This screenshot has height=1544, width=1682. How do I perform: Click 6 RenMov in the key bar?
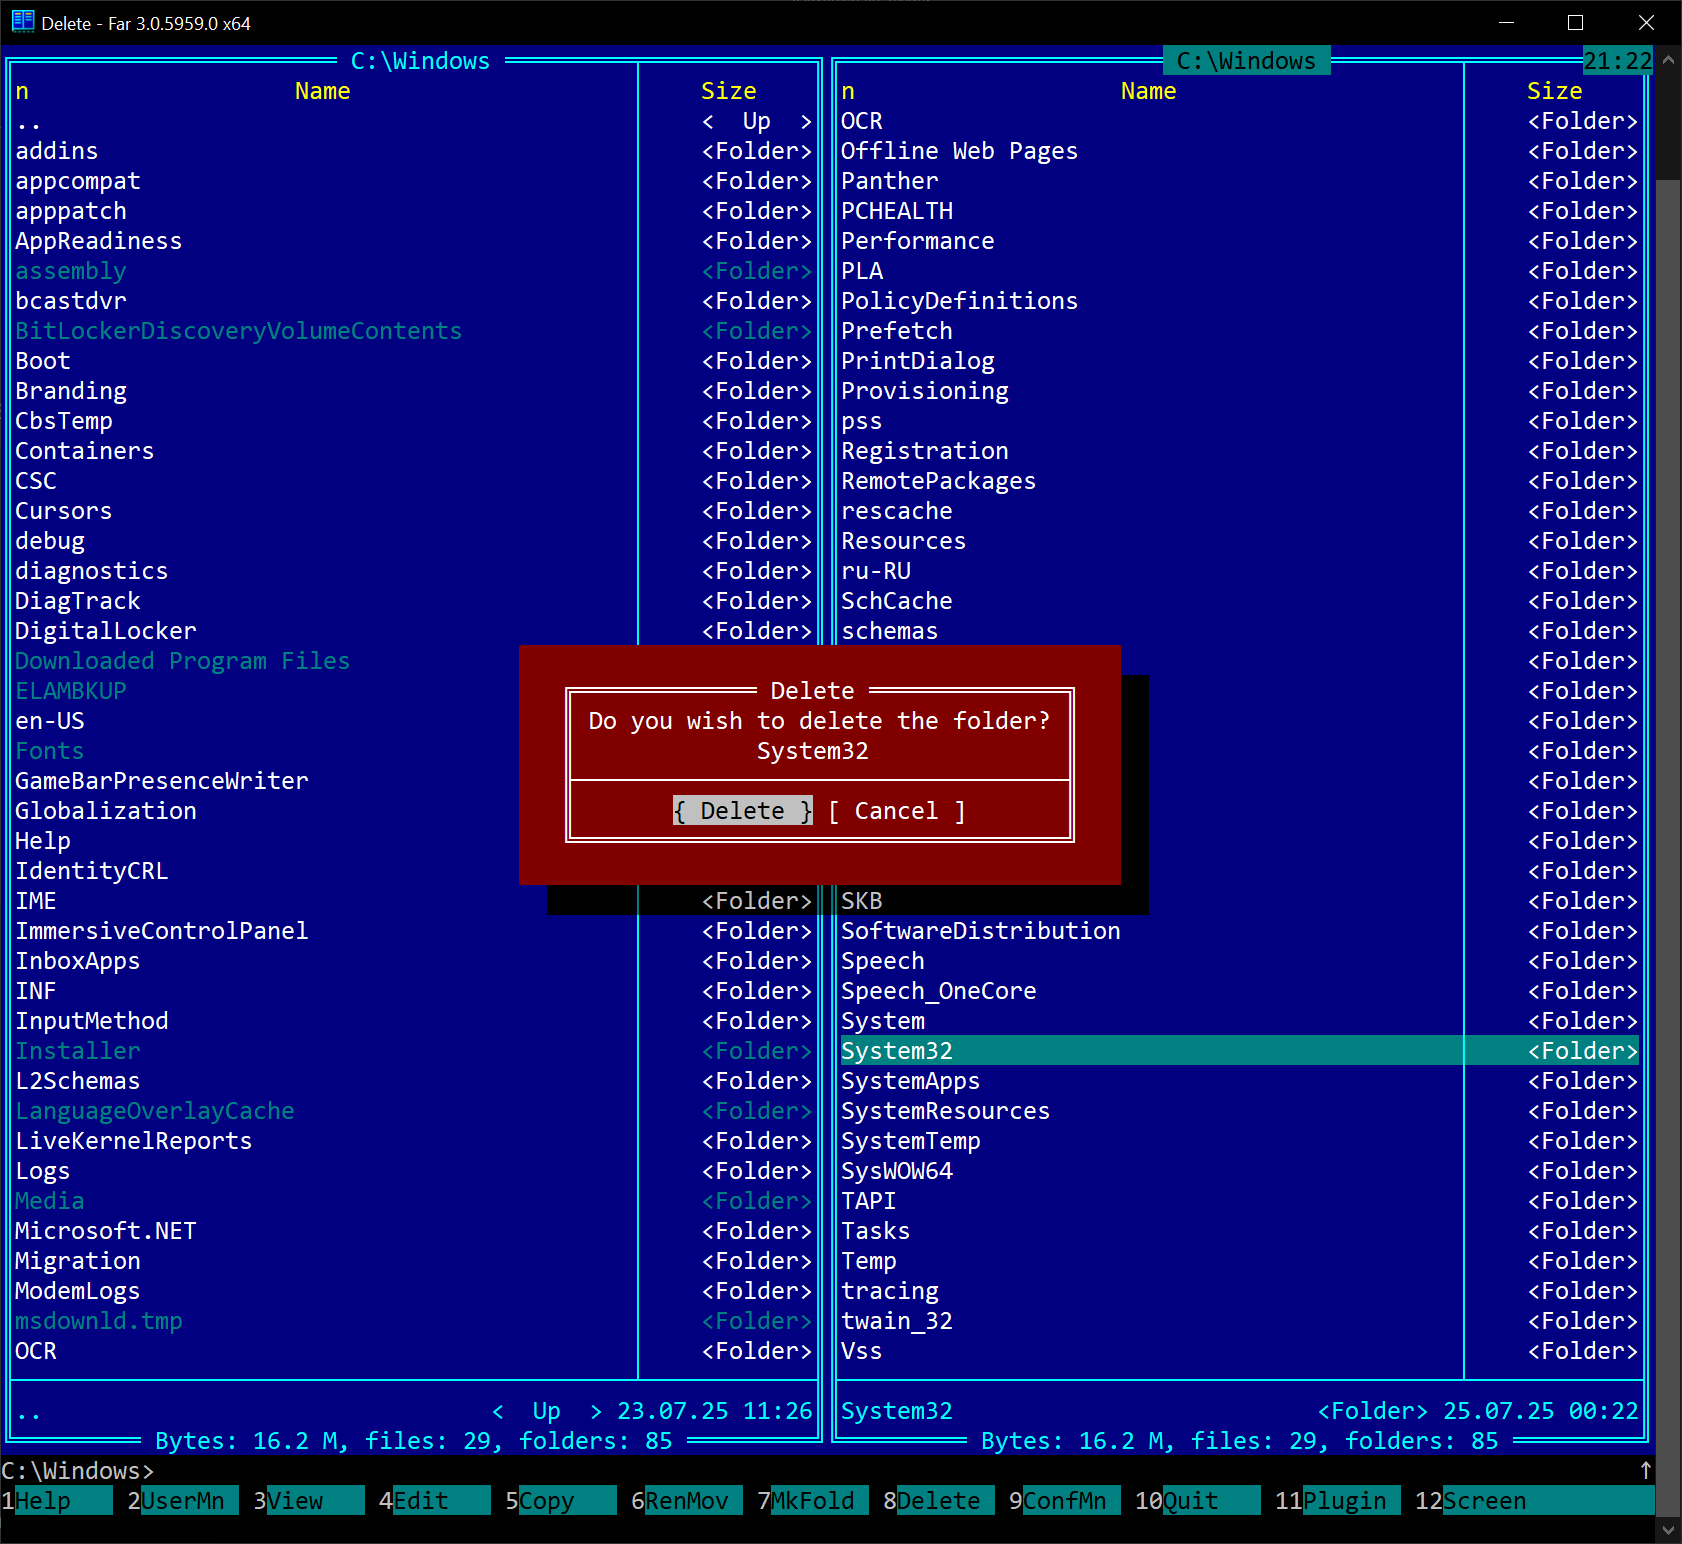(687, 1501)
